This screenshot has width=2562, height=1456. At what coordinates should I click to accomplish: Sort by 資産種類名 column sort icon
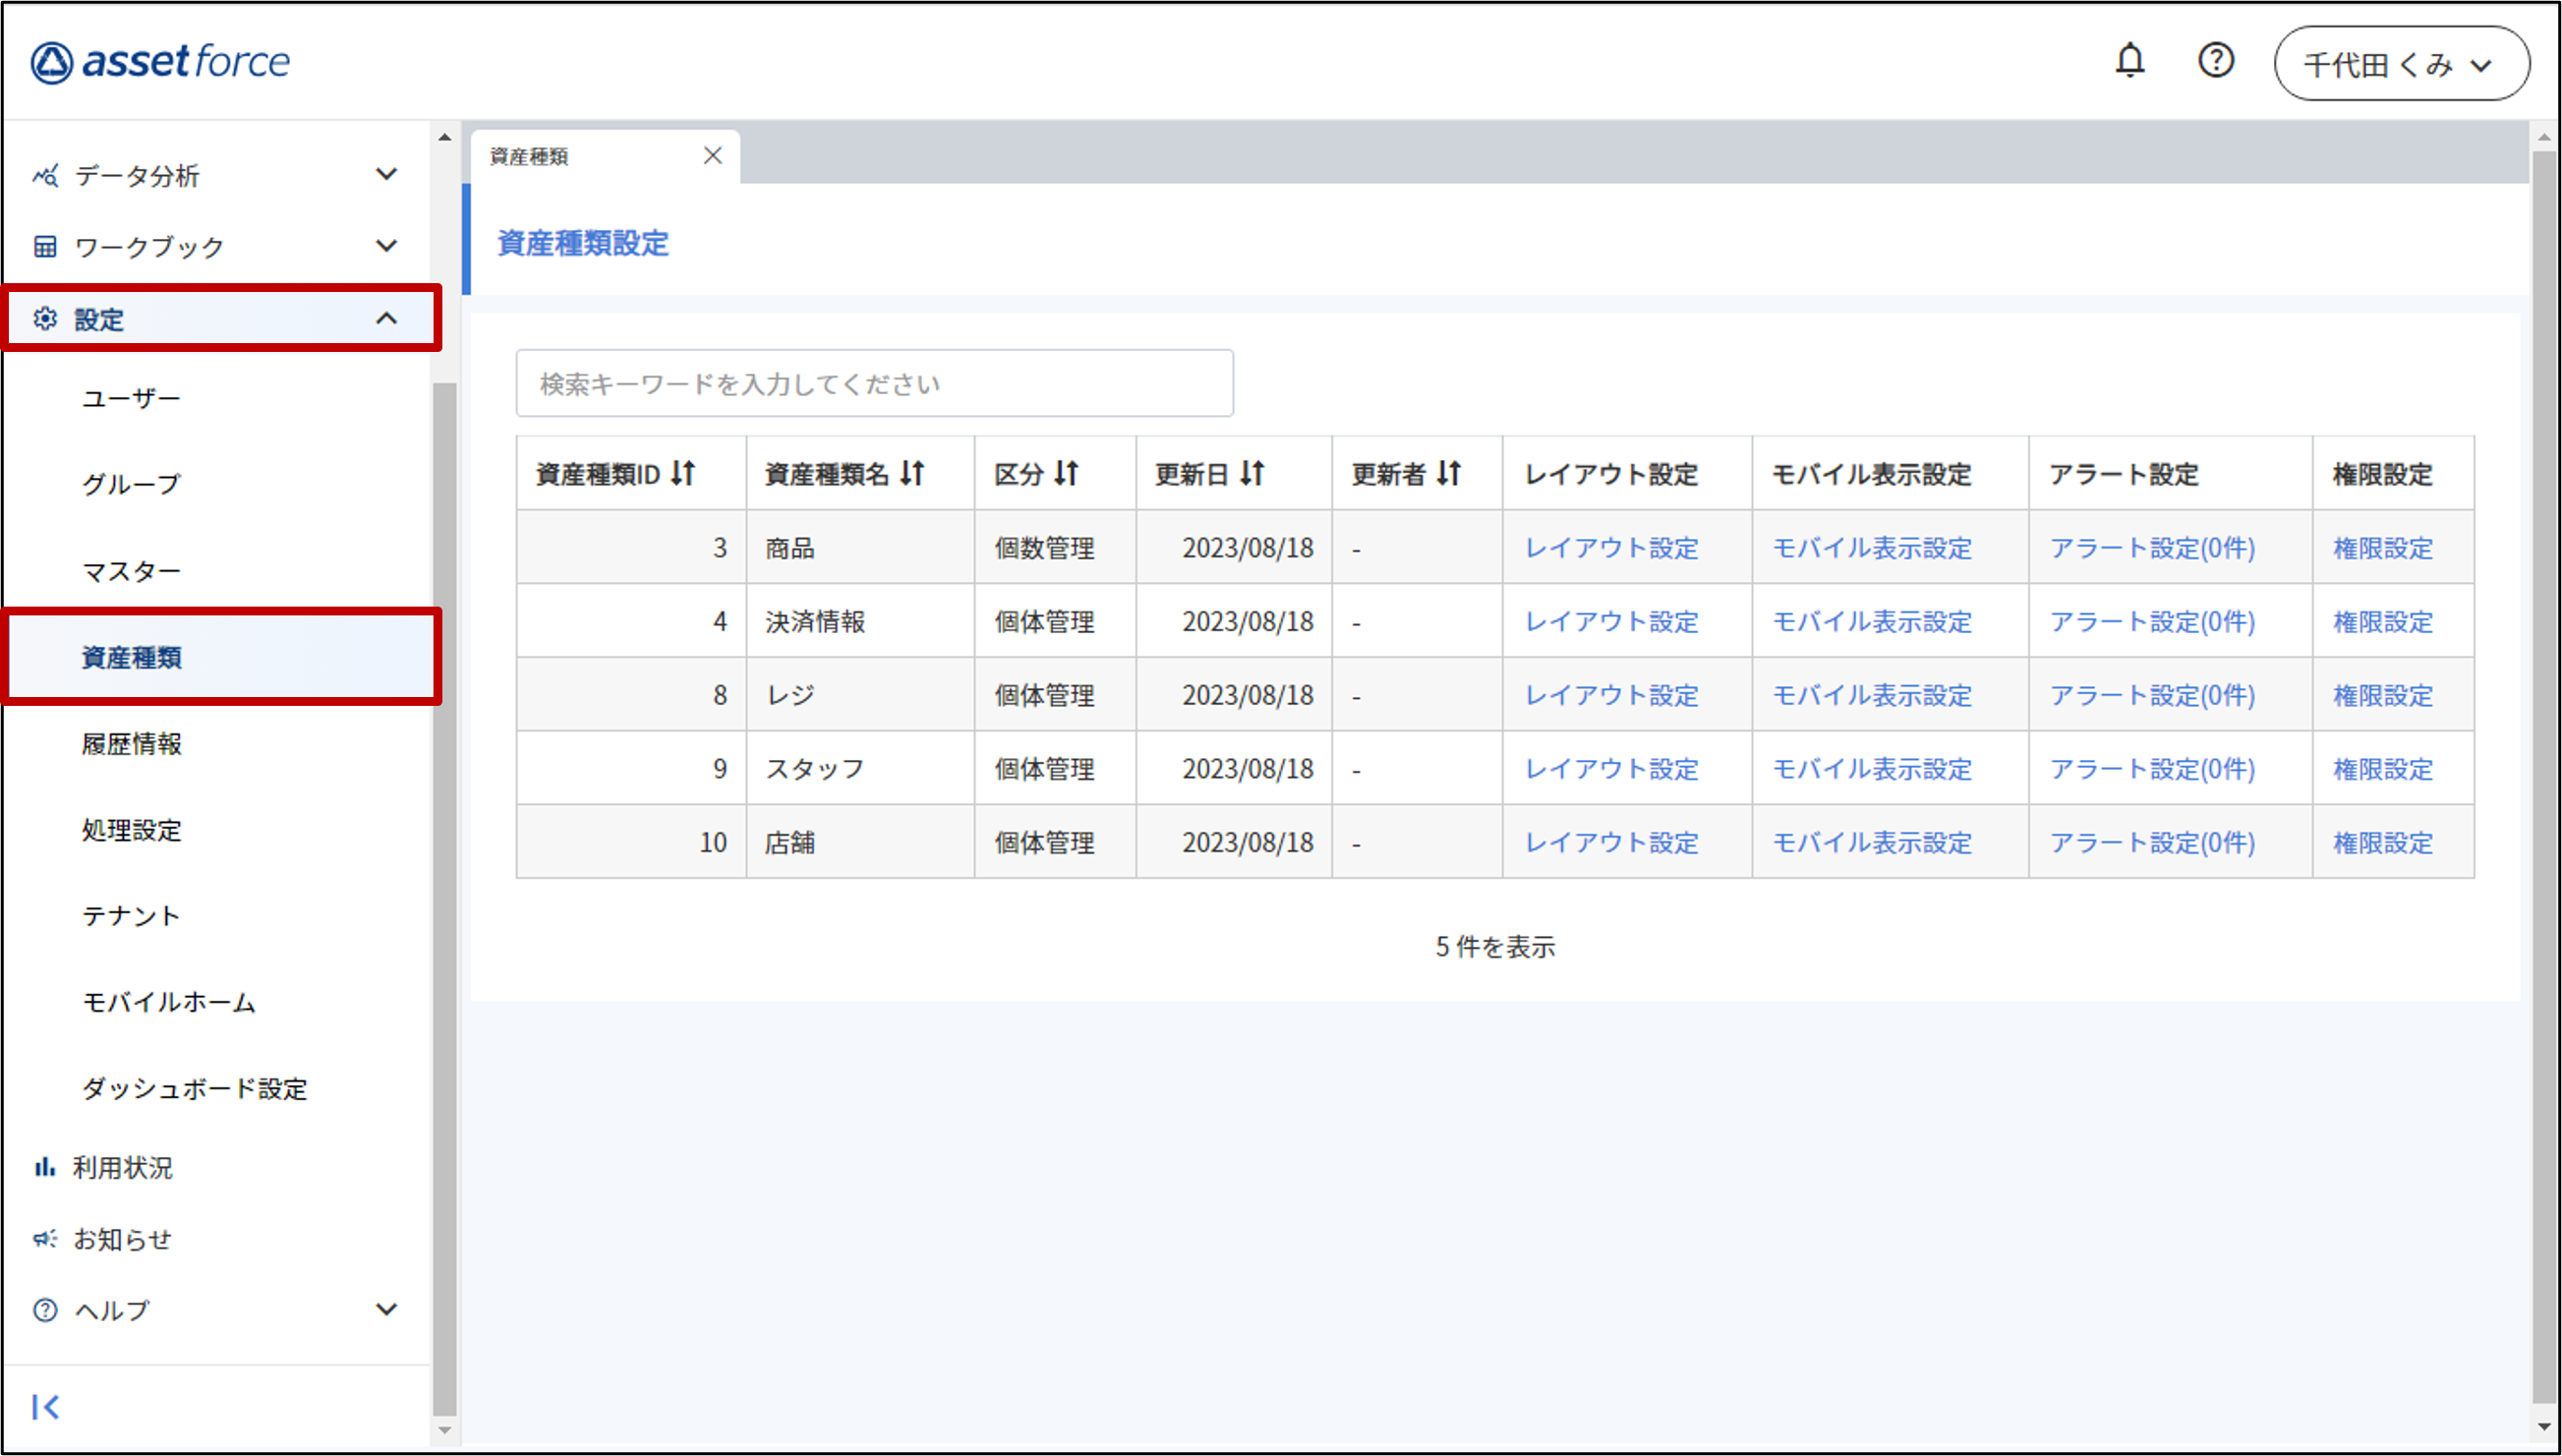pos(912,473)
